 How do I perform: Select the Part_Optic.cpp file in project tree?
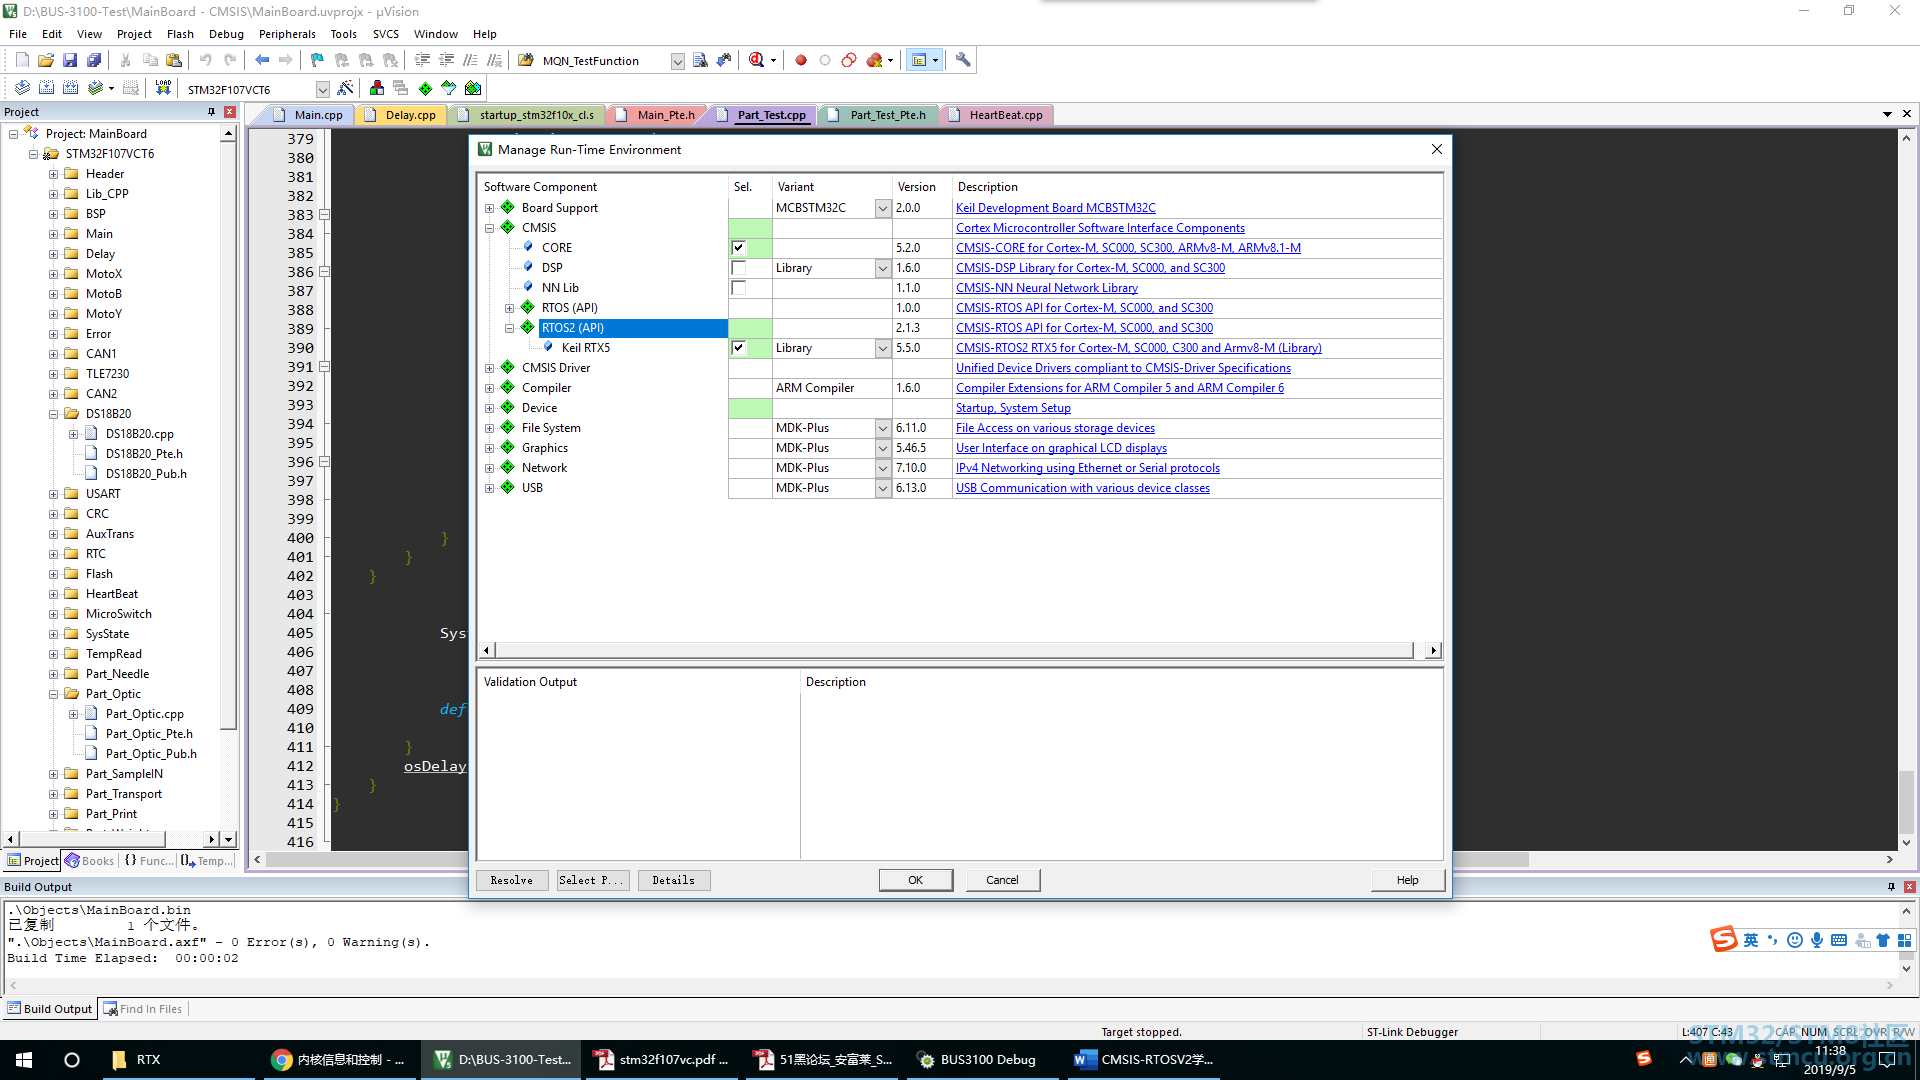point(145,714)
